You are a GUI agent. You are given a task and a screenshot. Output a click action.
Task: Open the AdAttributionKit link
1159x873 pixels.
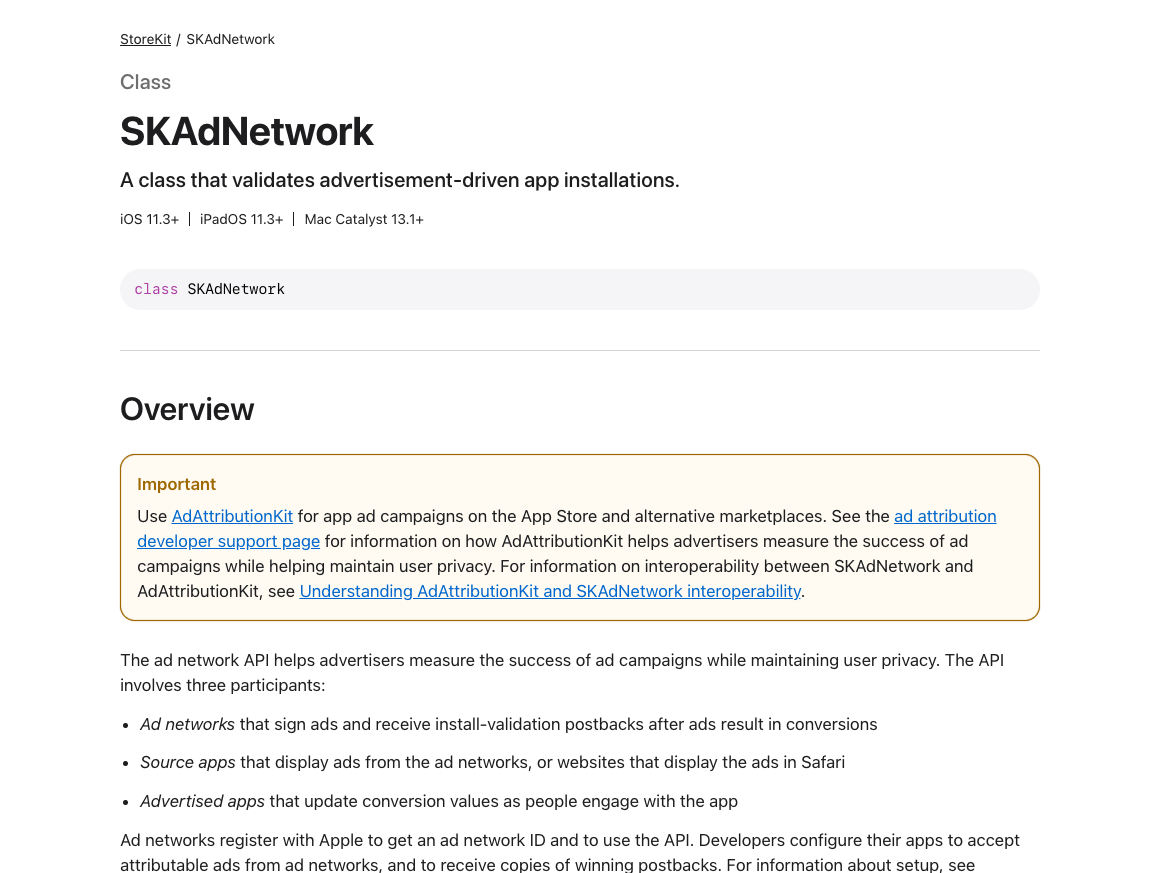(232, 516)
